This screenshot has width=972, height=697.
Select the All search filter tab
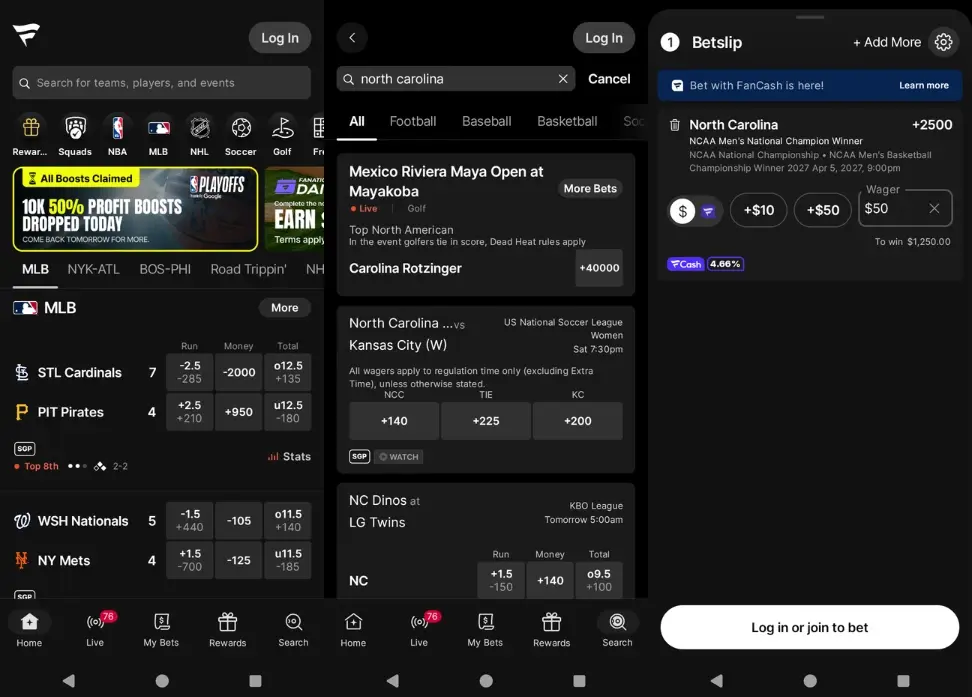(x=357, y=122)
